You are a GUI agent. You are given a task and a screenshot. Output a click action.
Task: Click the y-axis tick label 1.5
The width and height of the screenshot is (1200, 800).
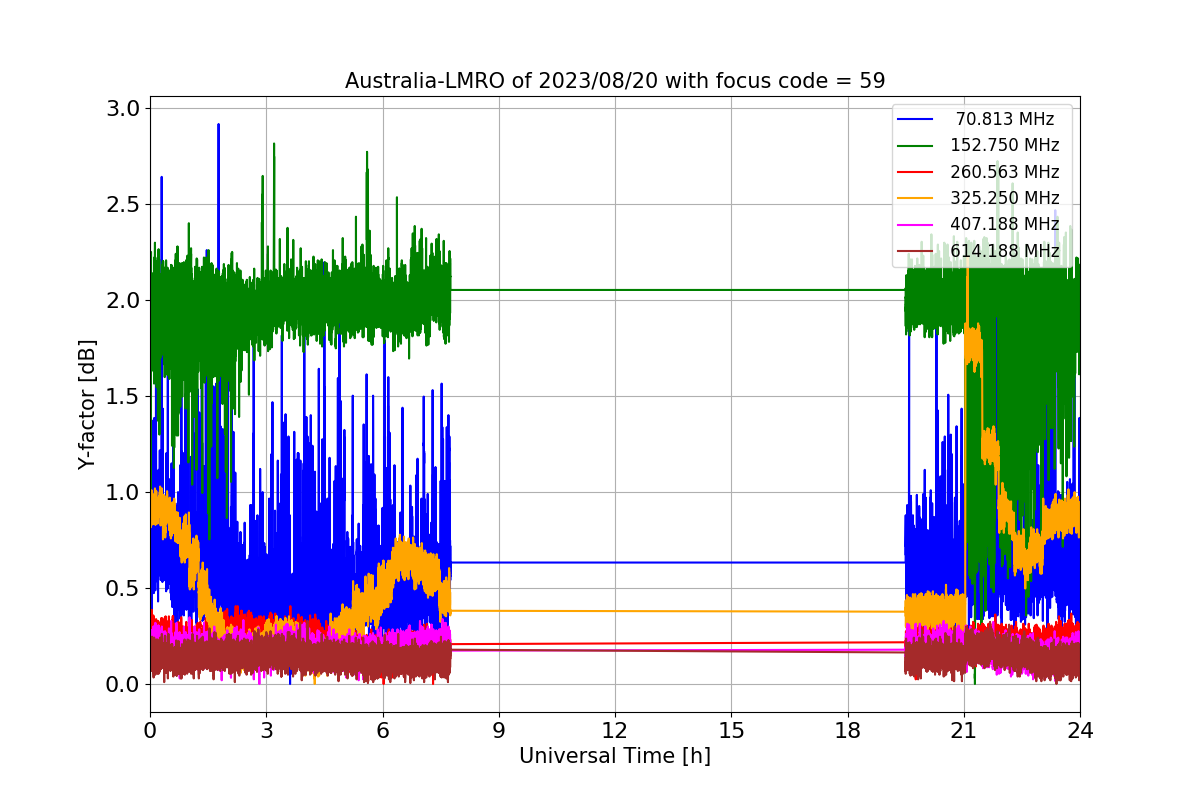123,396
